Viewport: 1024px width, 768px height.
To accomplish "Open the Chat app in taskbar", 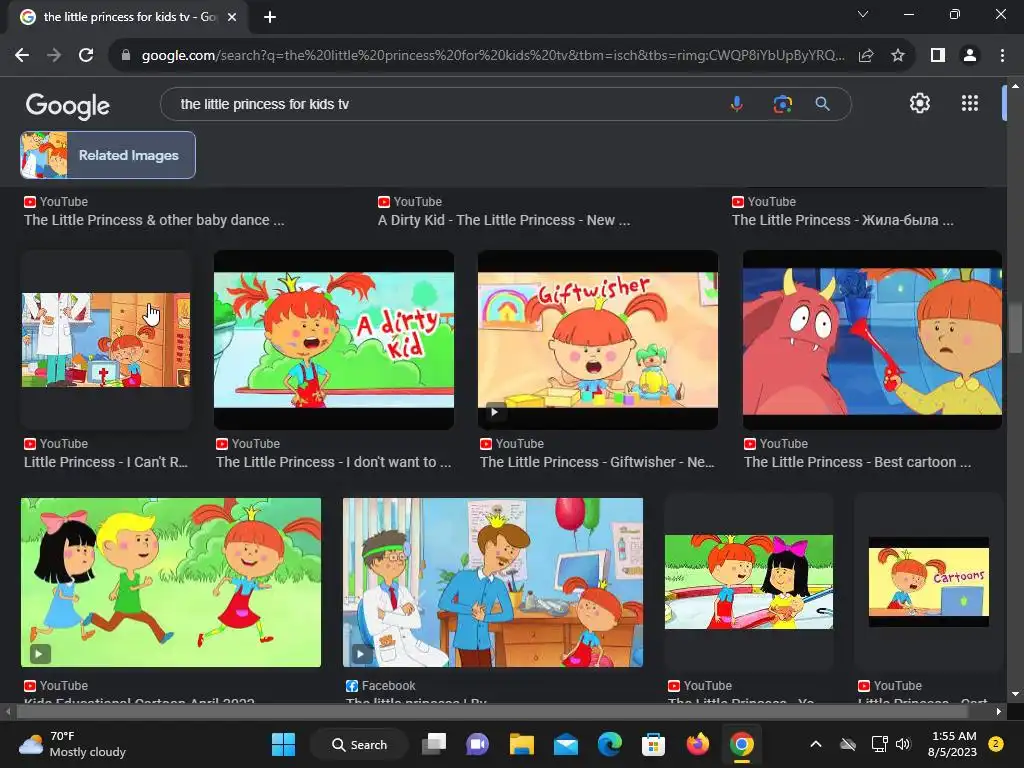I will pos(477,744).
